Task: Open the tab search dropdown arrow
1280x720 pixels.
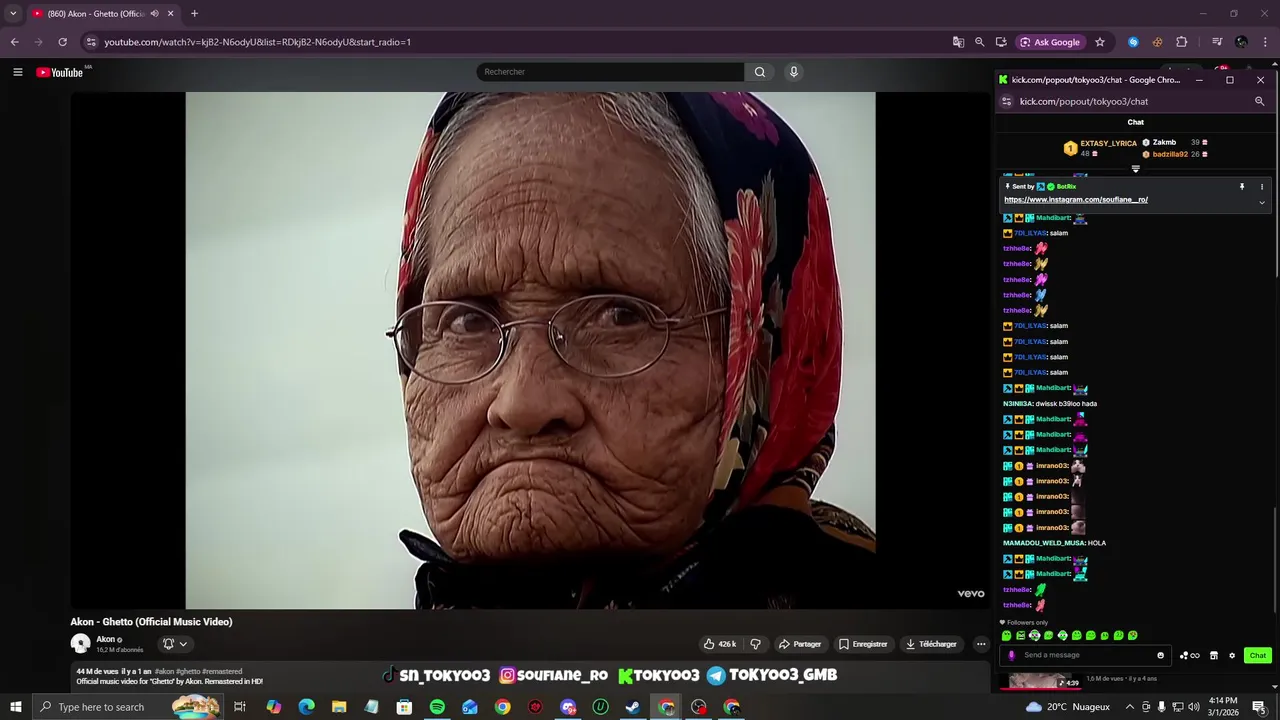Action: coord(13,14)
